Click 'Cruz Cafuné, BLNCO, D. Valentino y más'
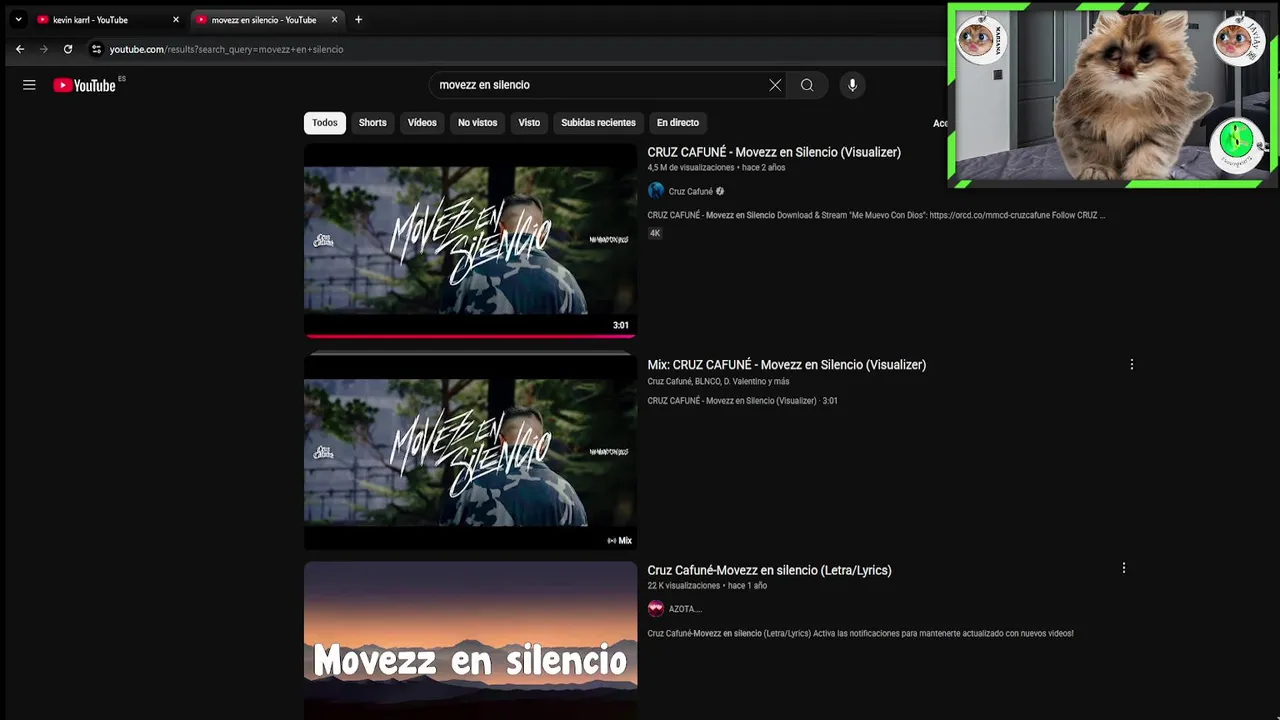Image resolution: width=1280 pixels, height=720 pixels. point(718,381)
